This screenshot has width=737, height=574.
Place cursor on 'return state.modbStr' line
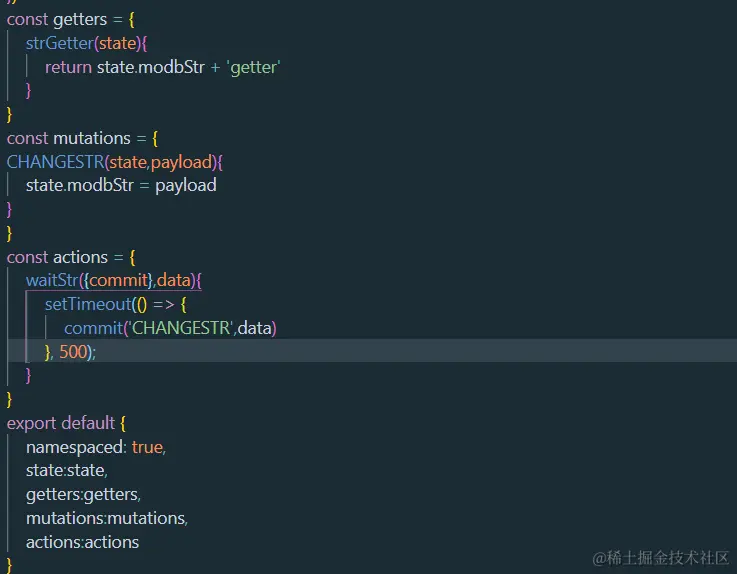[x=163, y=68]
